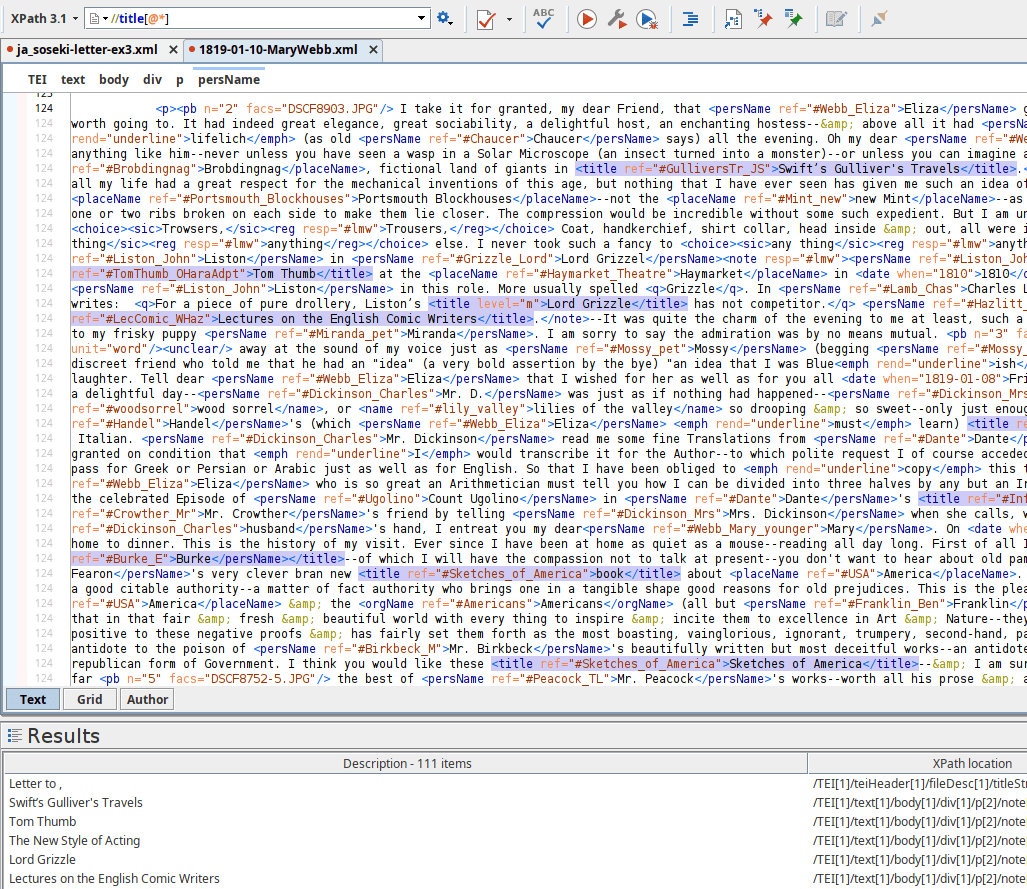Viewport: 1027px width, 889px height.
Task: Click line number 124 of first paragraph line
Action: click(44, 108)
